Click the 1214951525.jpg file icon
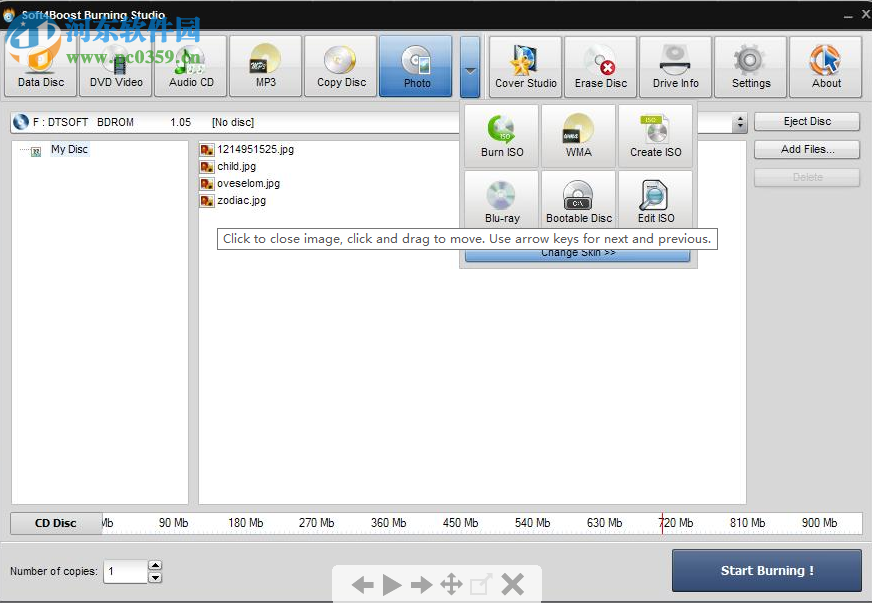Viewport: 872px width, 603px height. (x=207, y=150)
